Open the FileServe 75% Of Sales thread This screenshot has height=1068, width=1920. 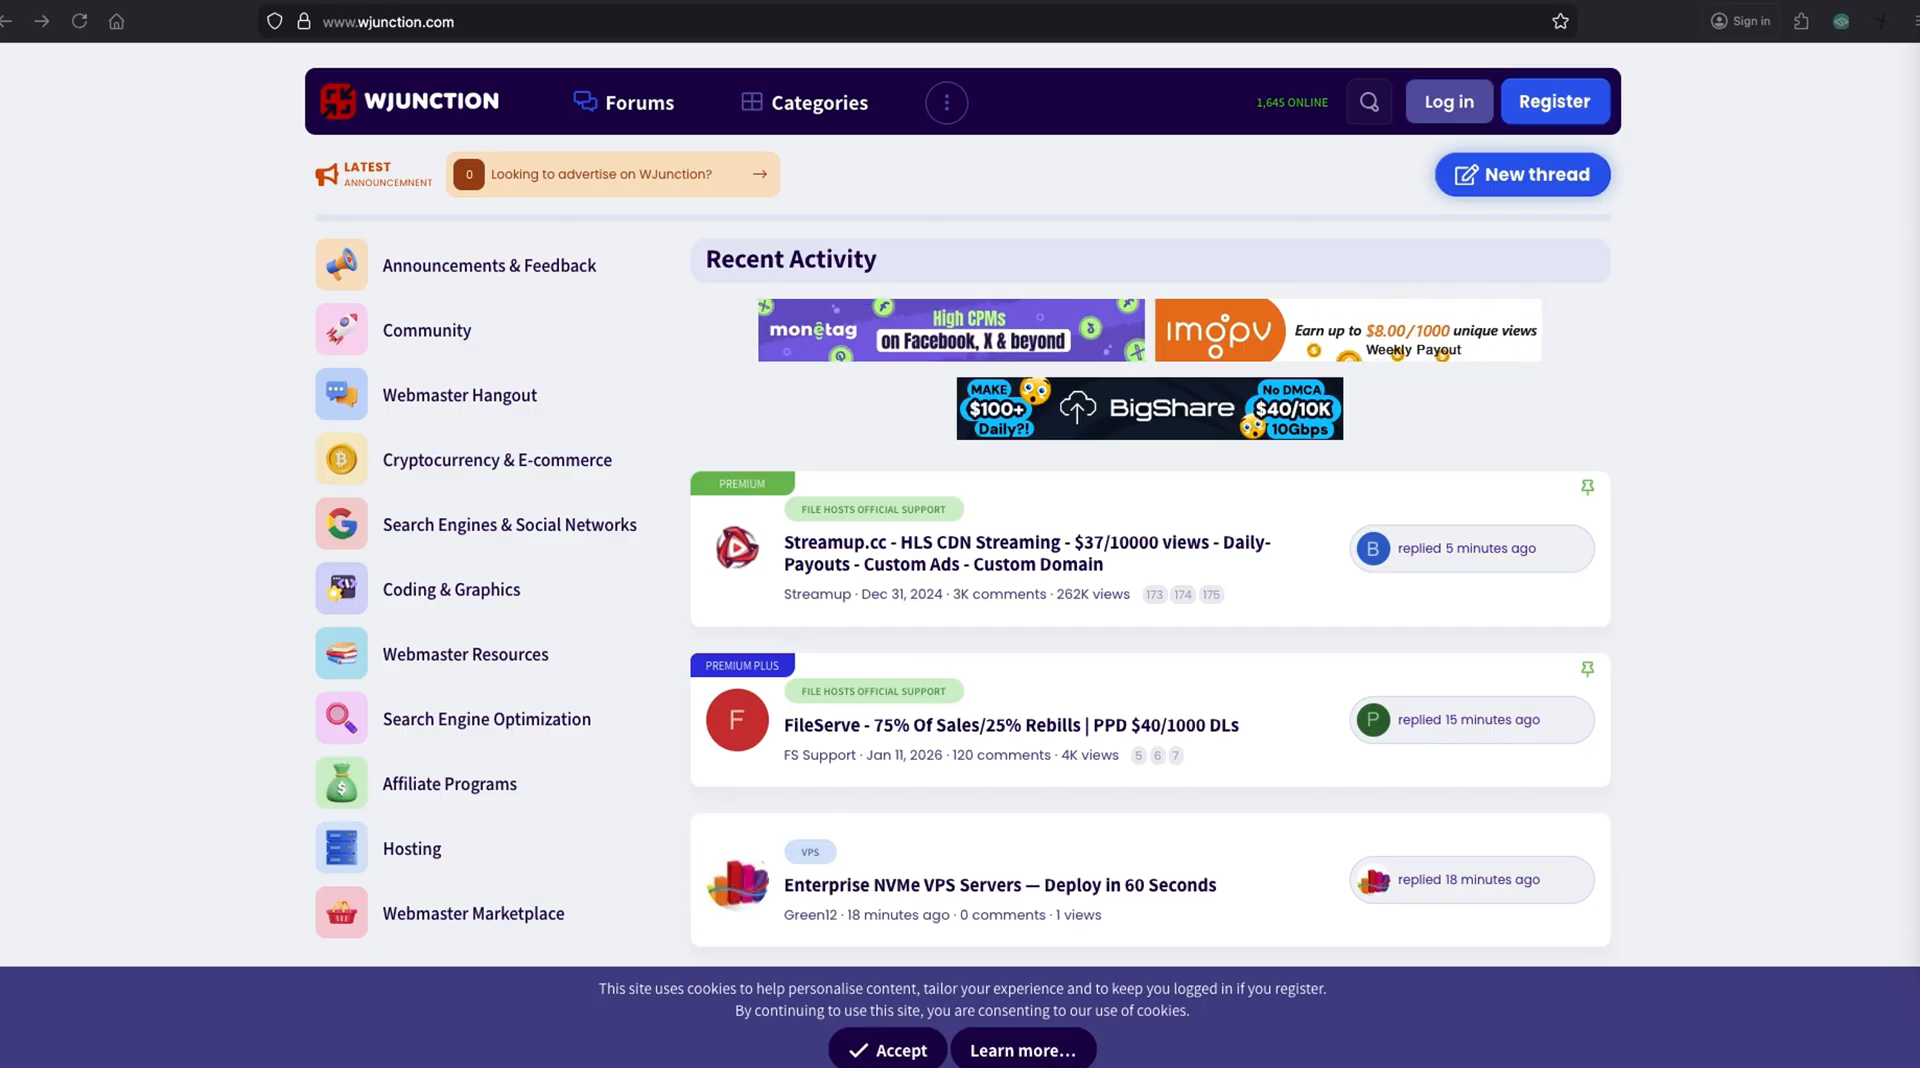coord(1011,725)
